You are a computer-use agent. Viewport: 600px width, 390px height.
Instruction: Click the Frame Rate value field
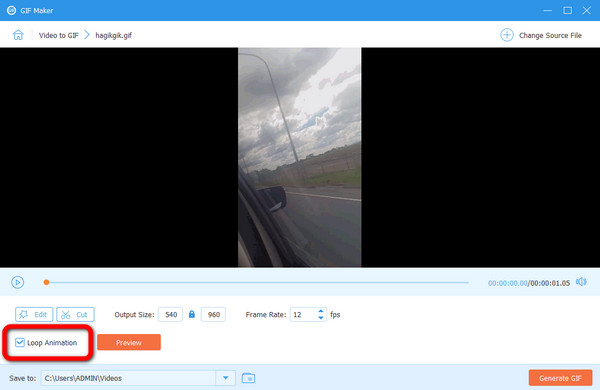coord(303,315)
